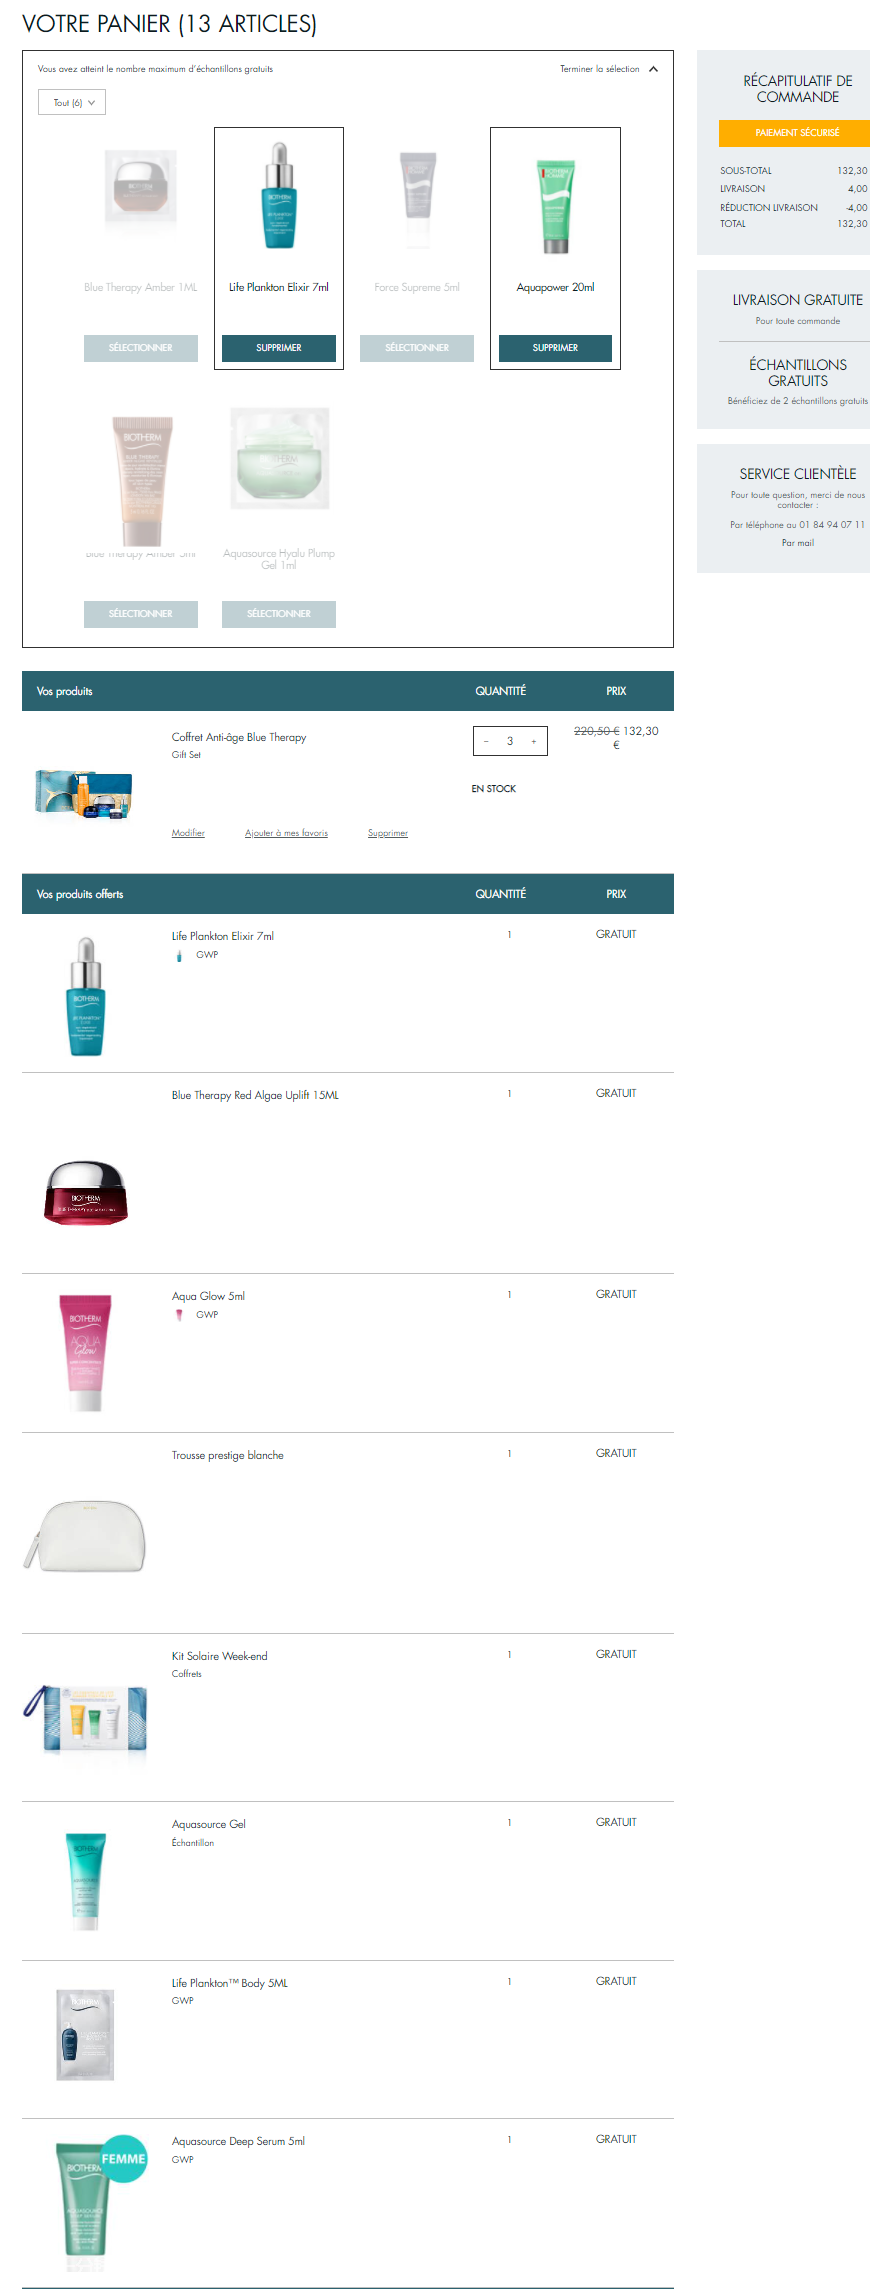Select the Force Supreme 5ml sample
Image resolution: width=870 pixels, height=2289 pixels.
coord(417,348)
